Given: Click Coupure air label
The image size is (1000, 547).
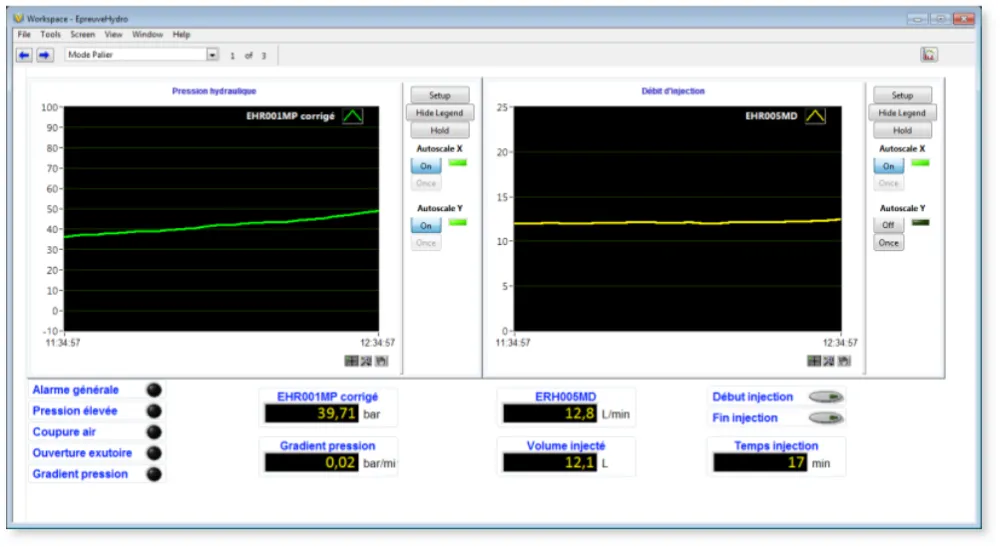Looking at the screenshot, I should tap(64, 432).
